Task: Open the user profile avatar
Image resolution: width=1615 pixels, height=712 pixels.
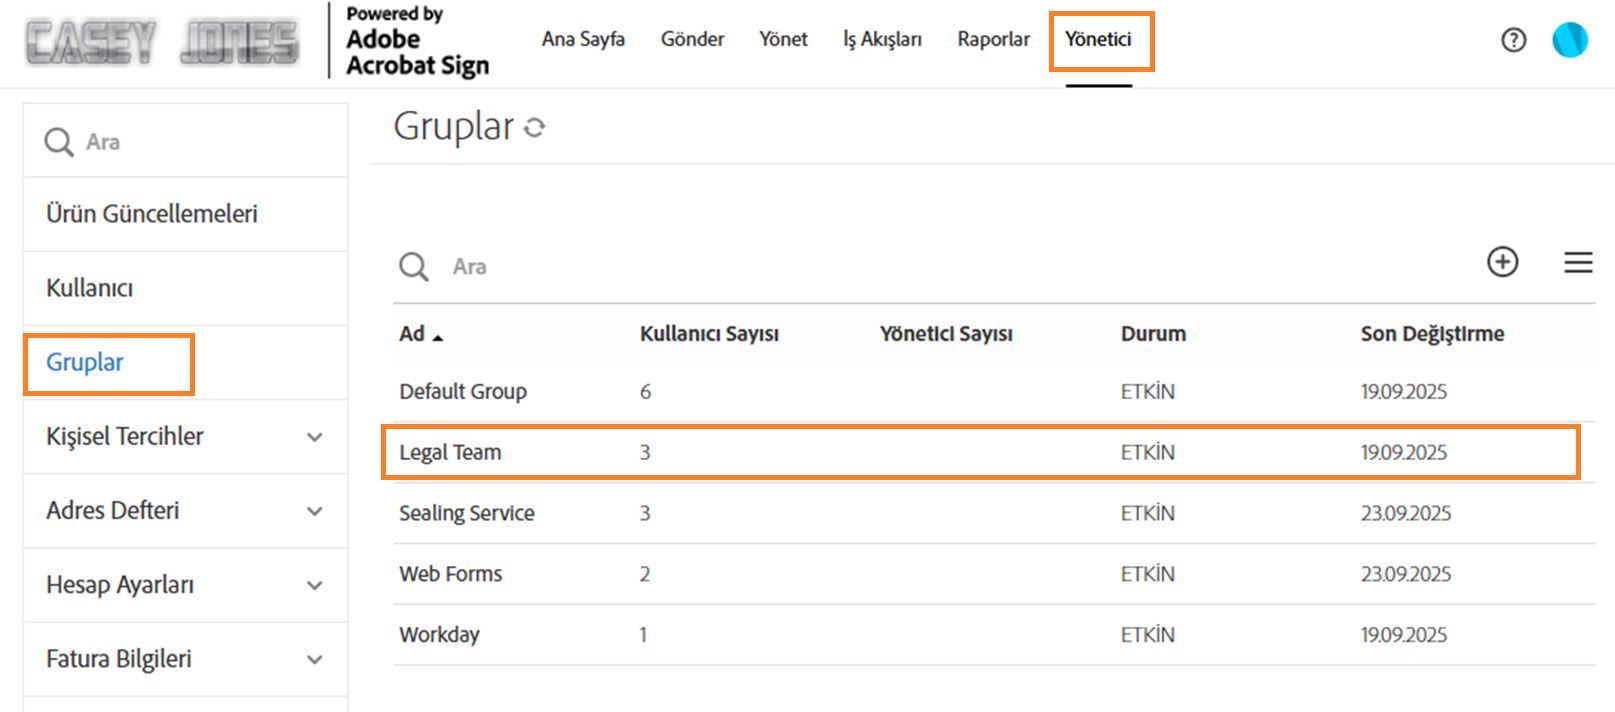Action: click(x=1569, y=40)
